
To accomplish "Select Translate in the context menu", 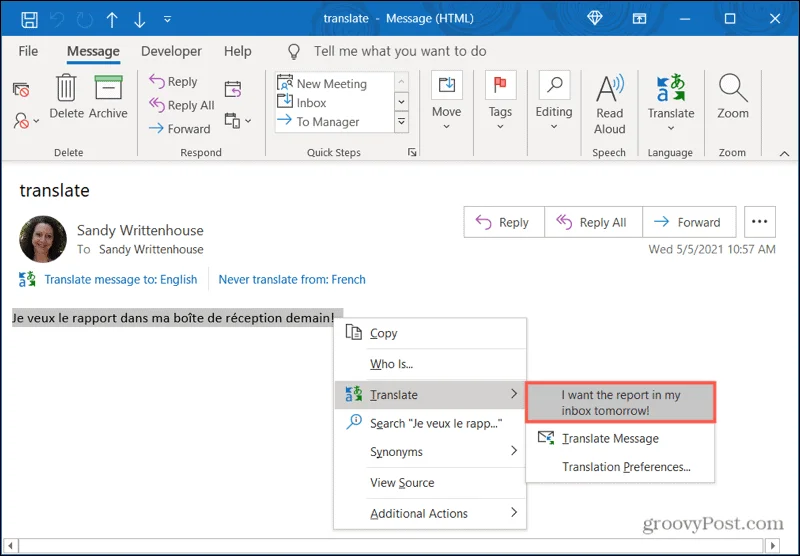I will [430, 394].
